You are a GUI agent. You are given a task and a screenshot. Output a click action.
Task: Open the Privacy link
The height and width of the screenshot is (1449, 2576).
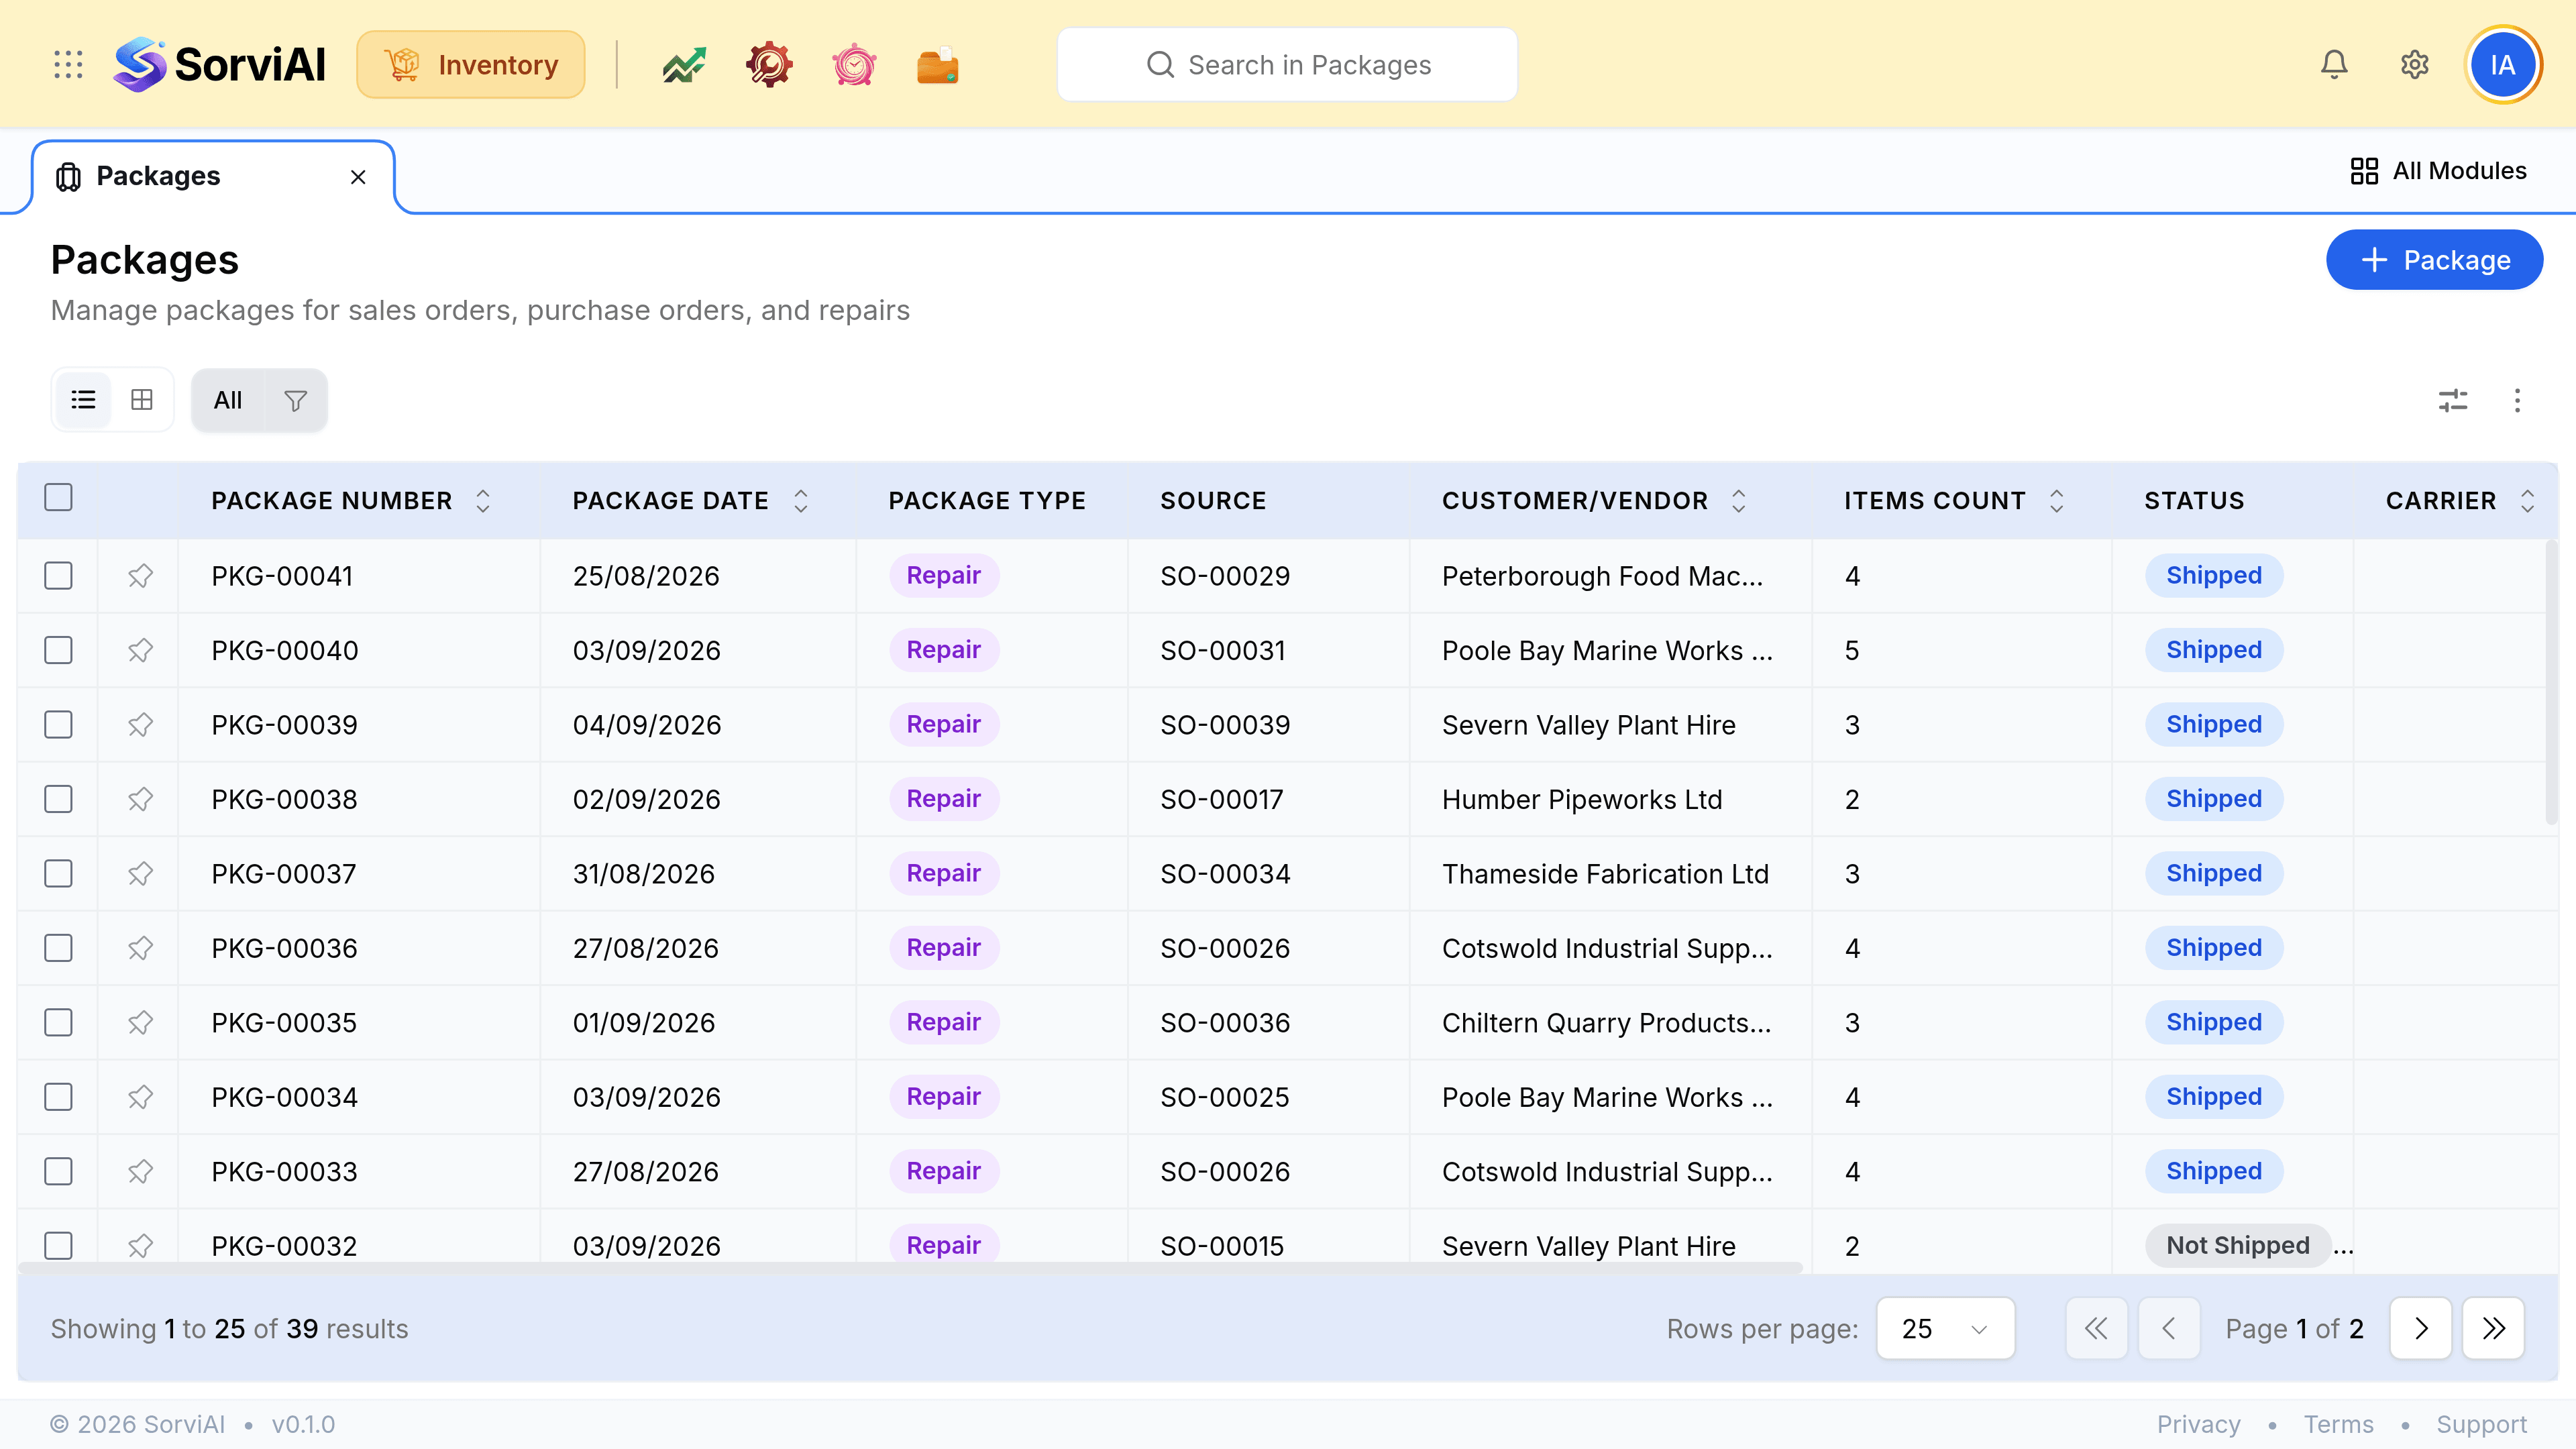coord(2198,1424)
